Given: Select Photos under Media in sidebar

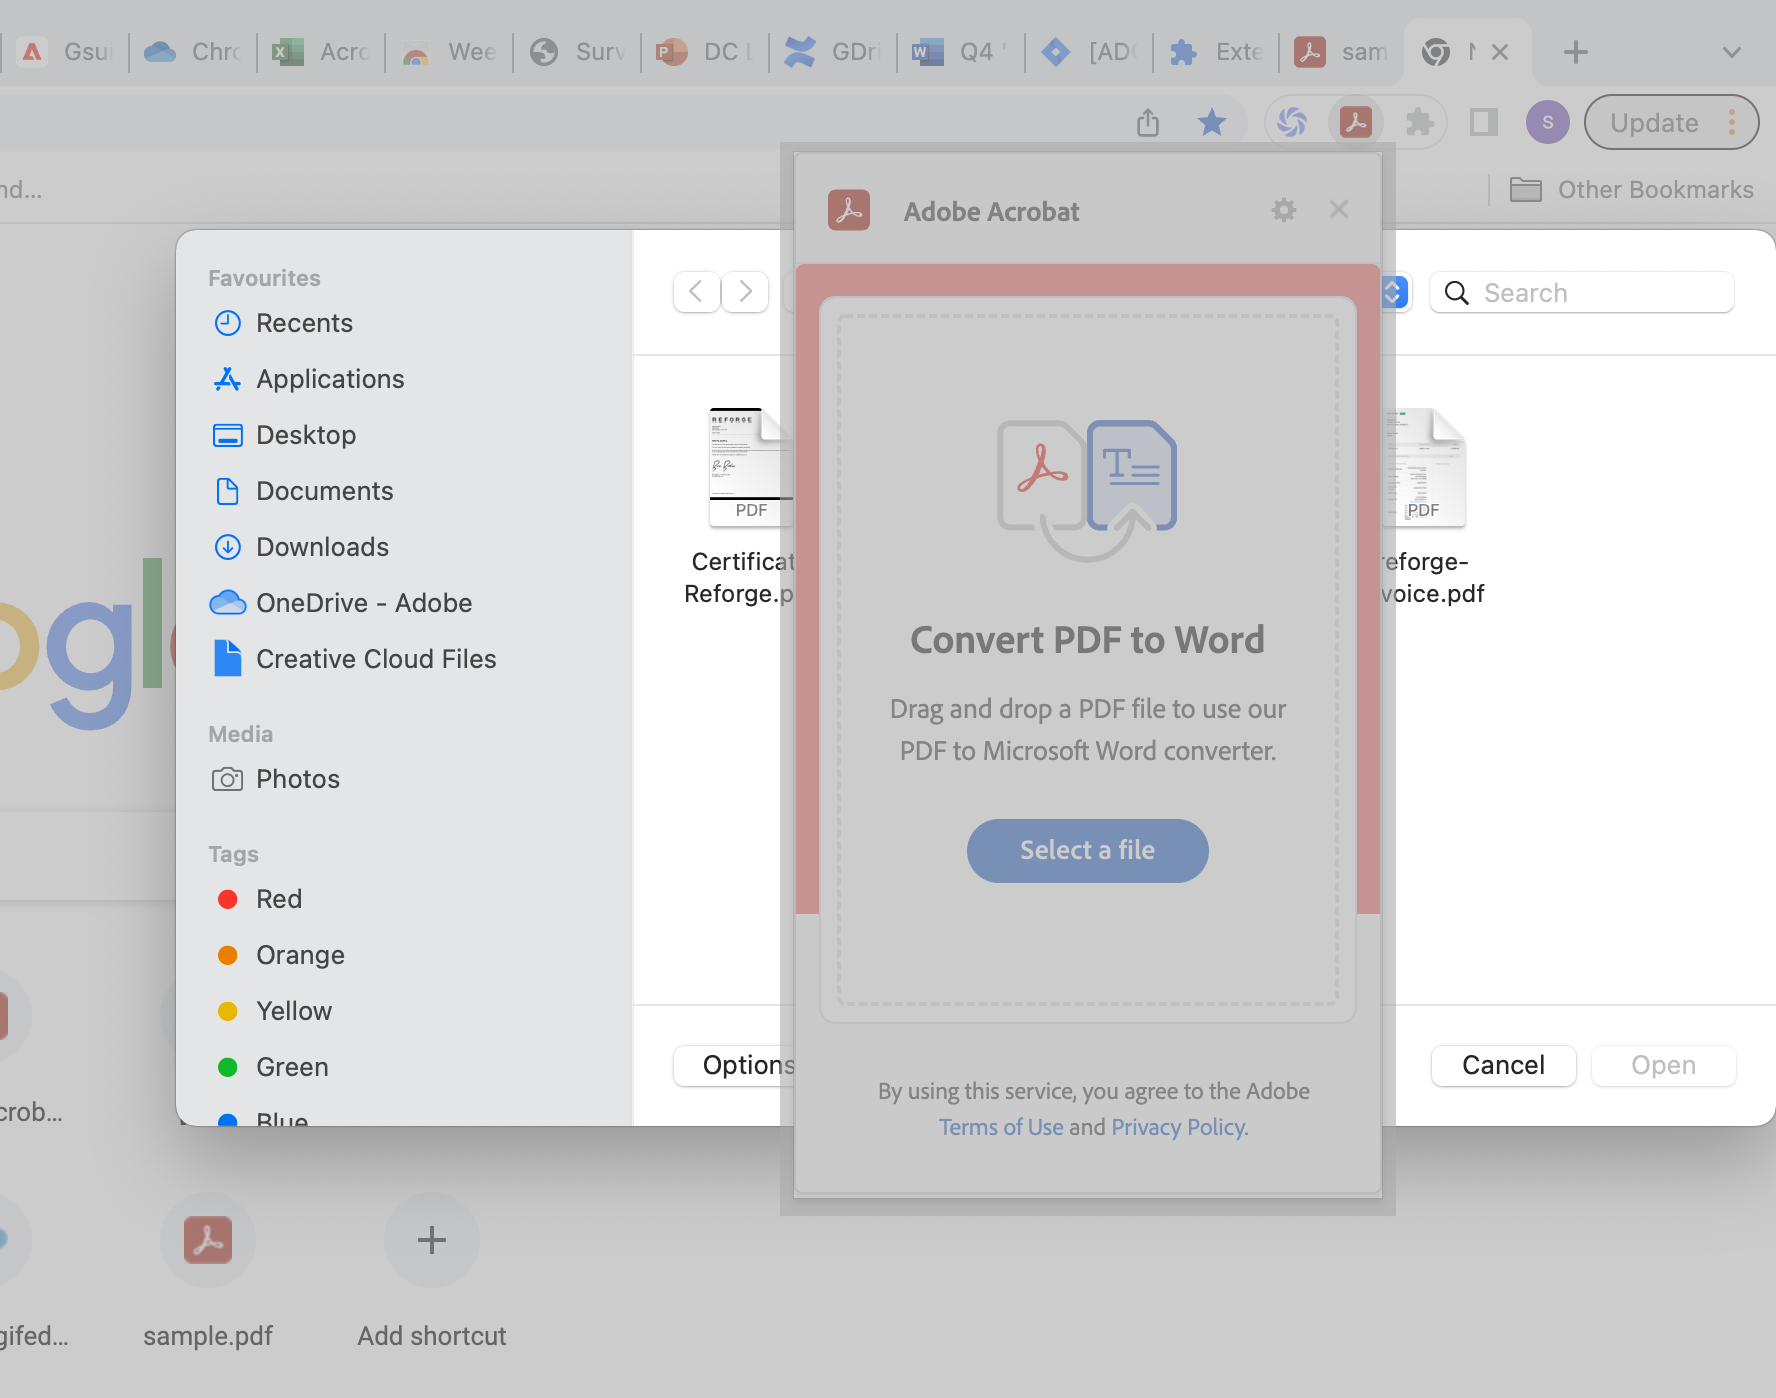Looking at the screenshot, I should [x=278, y=779].
